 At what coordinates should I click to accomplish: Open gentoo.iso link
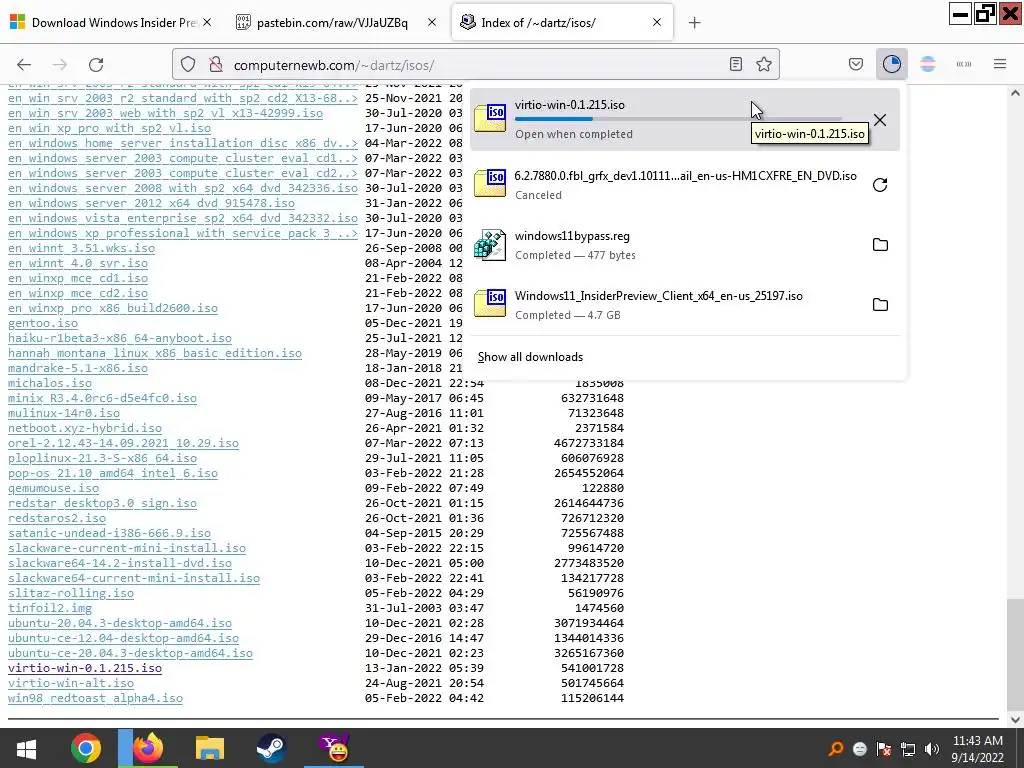point(42,323)
